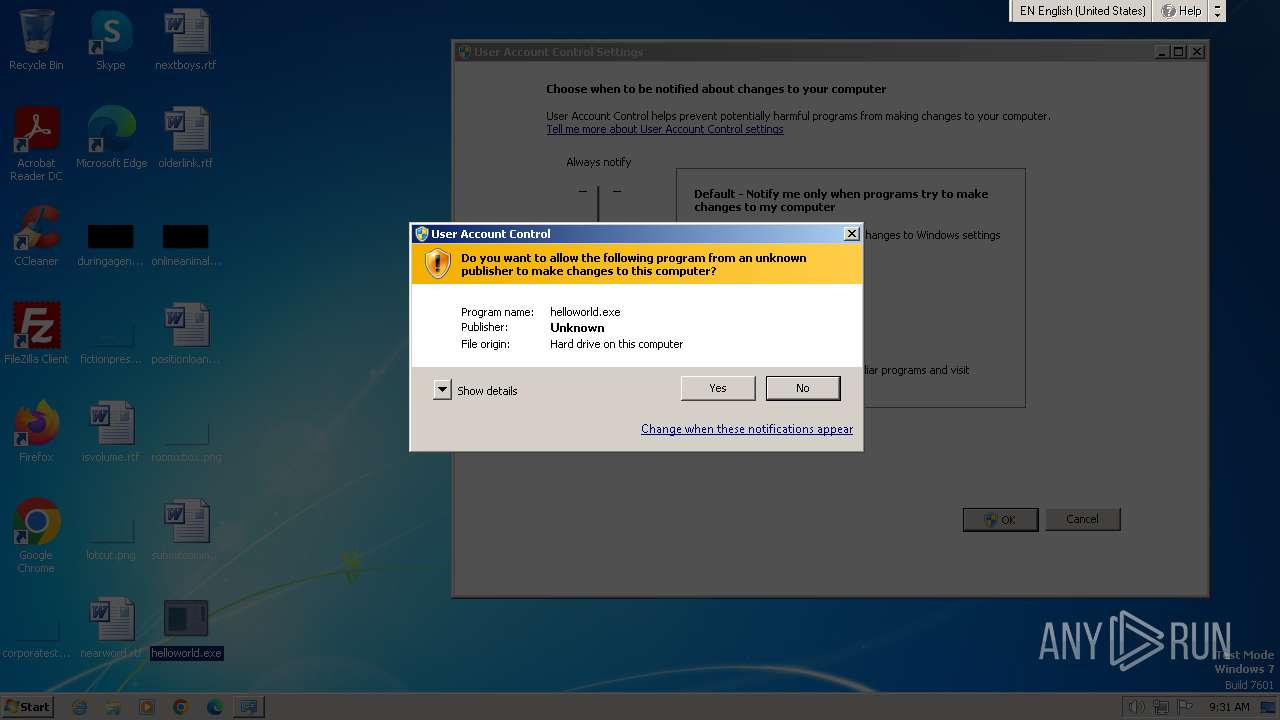1280x720 pixels.
Task: Select Google Chrome desktop shortcut
Action: coord(36,537)
